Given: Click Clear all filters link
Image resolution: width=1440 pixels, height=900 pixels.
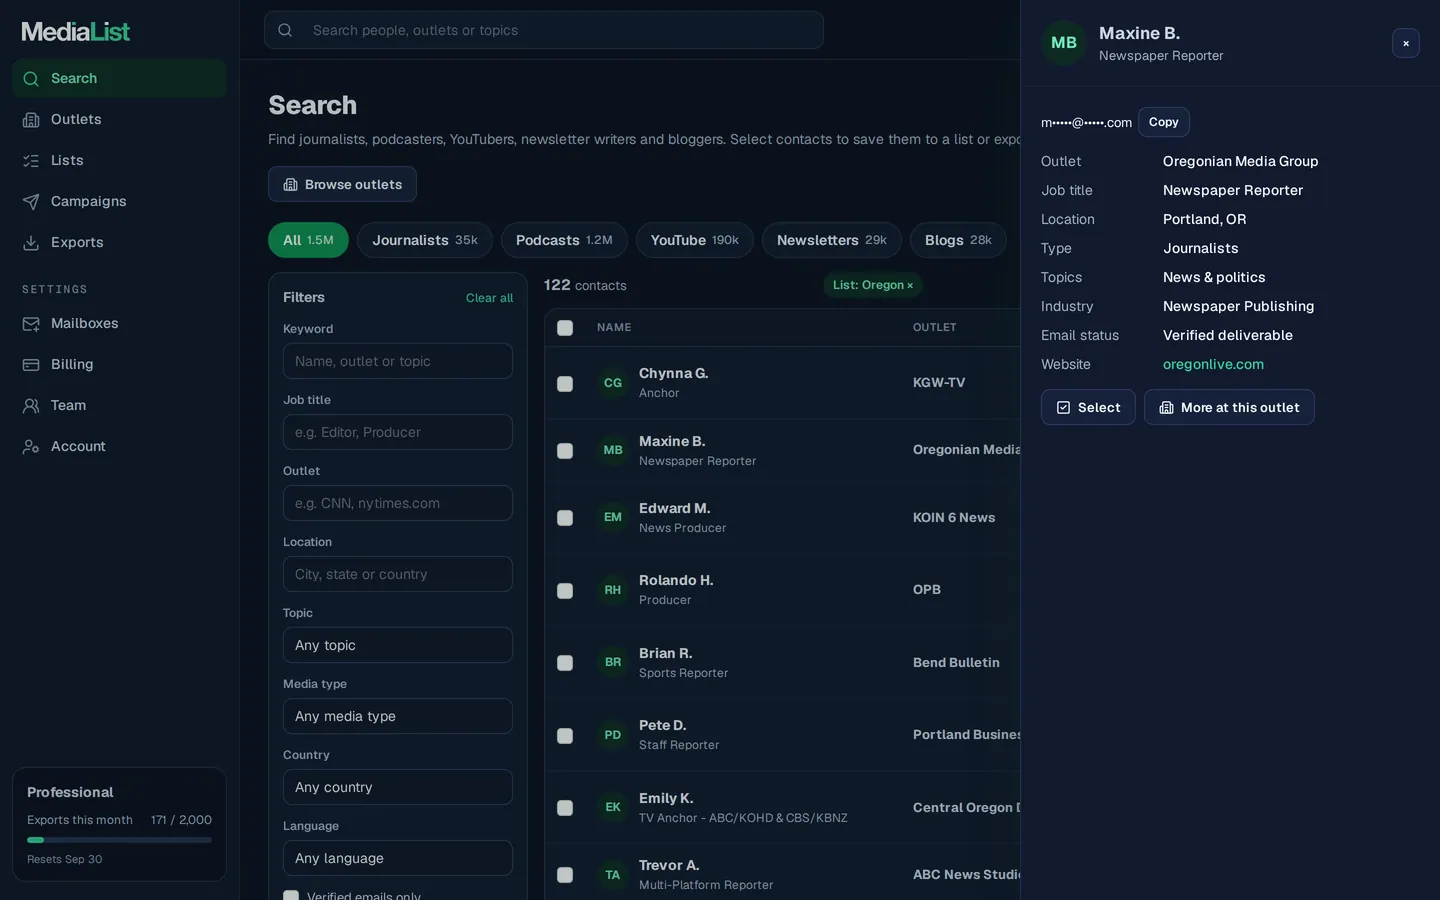Looking at the screenshot, I should tap(489, 298).
